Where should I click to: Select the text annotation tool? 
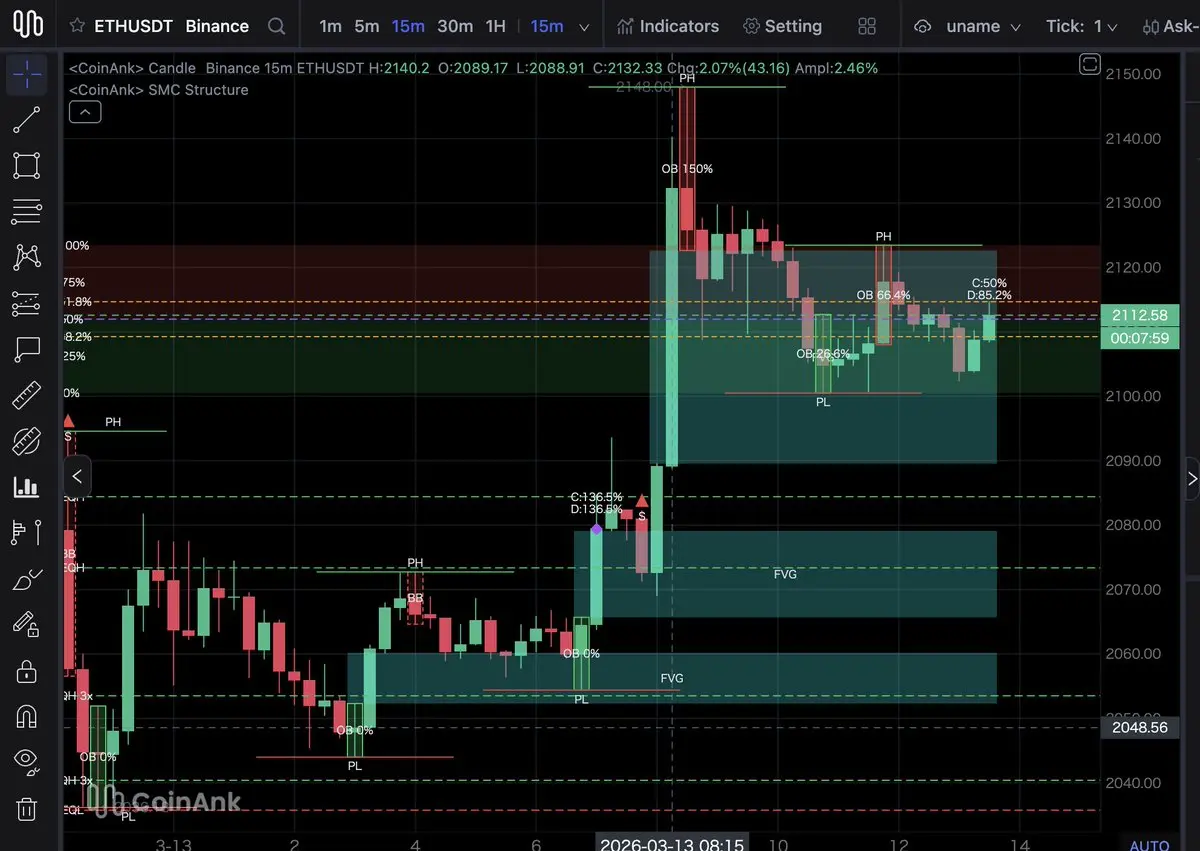point(27,350)
